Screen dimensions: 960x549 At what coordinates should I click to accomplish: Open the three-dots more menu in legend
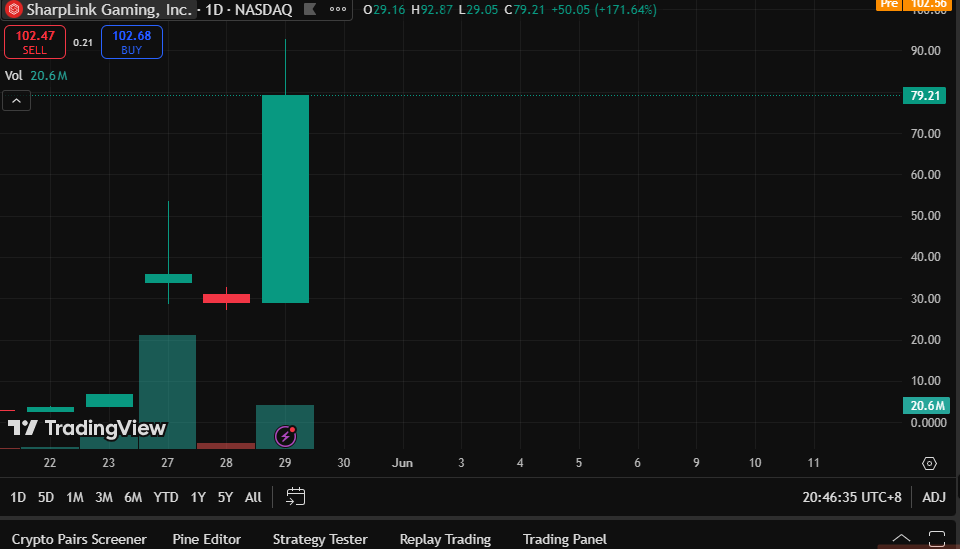click(x=337, y=9)
